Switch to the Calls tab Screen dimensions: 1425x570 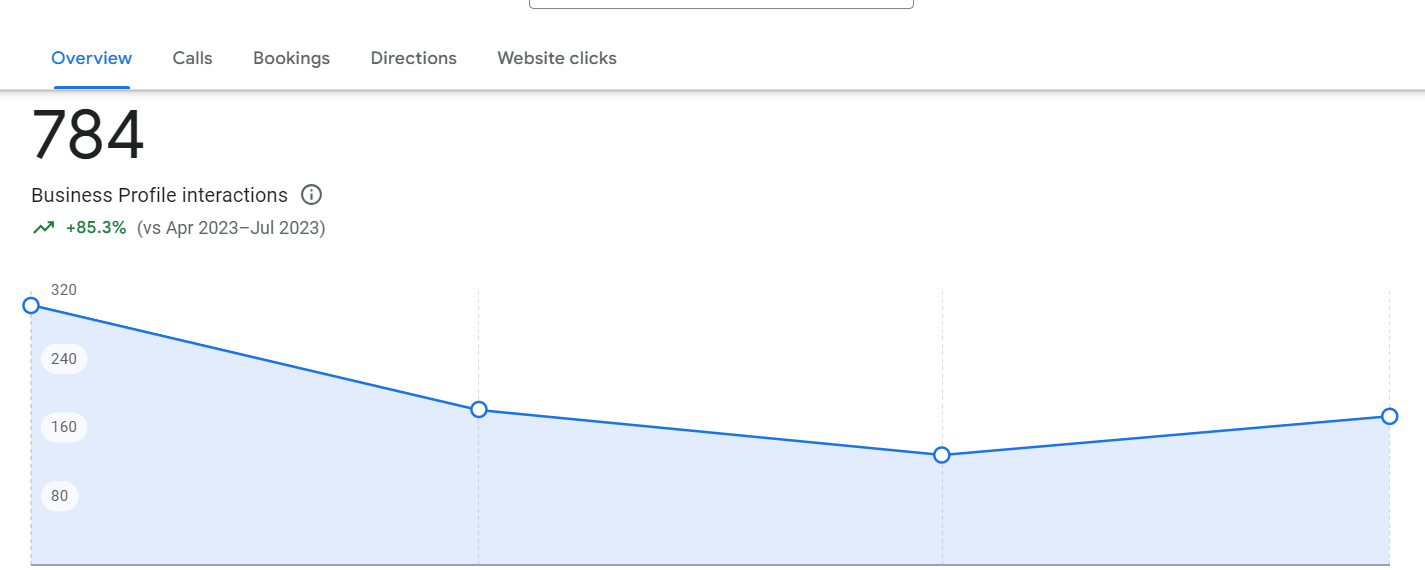pos(192,58)
